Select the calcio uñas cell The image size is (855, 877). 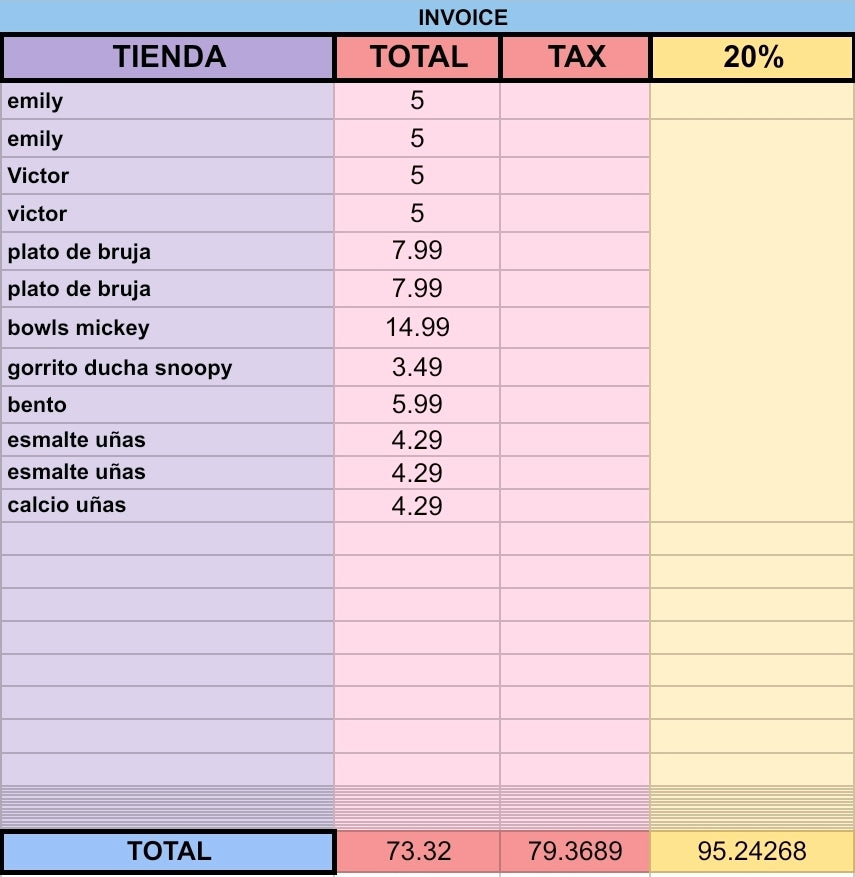click(x=168, y=506)
